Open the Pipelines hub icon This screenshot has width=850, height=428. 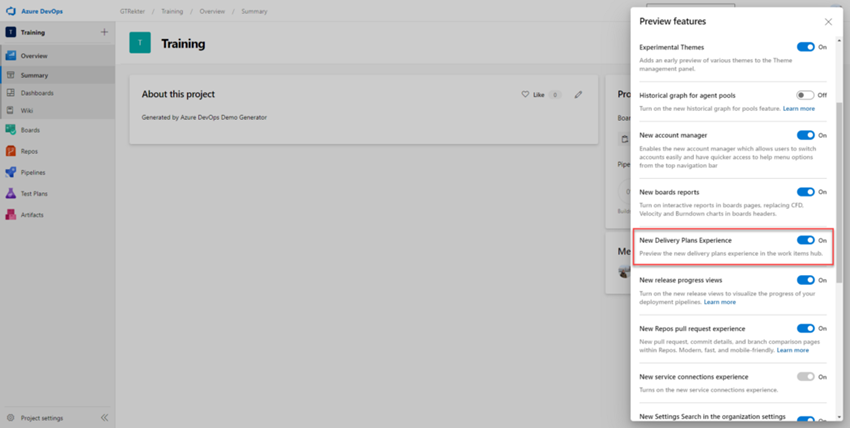pos(10,172)
